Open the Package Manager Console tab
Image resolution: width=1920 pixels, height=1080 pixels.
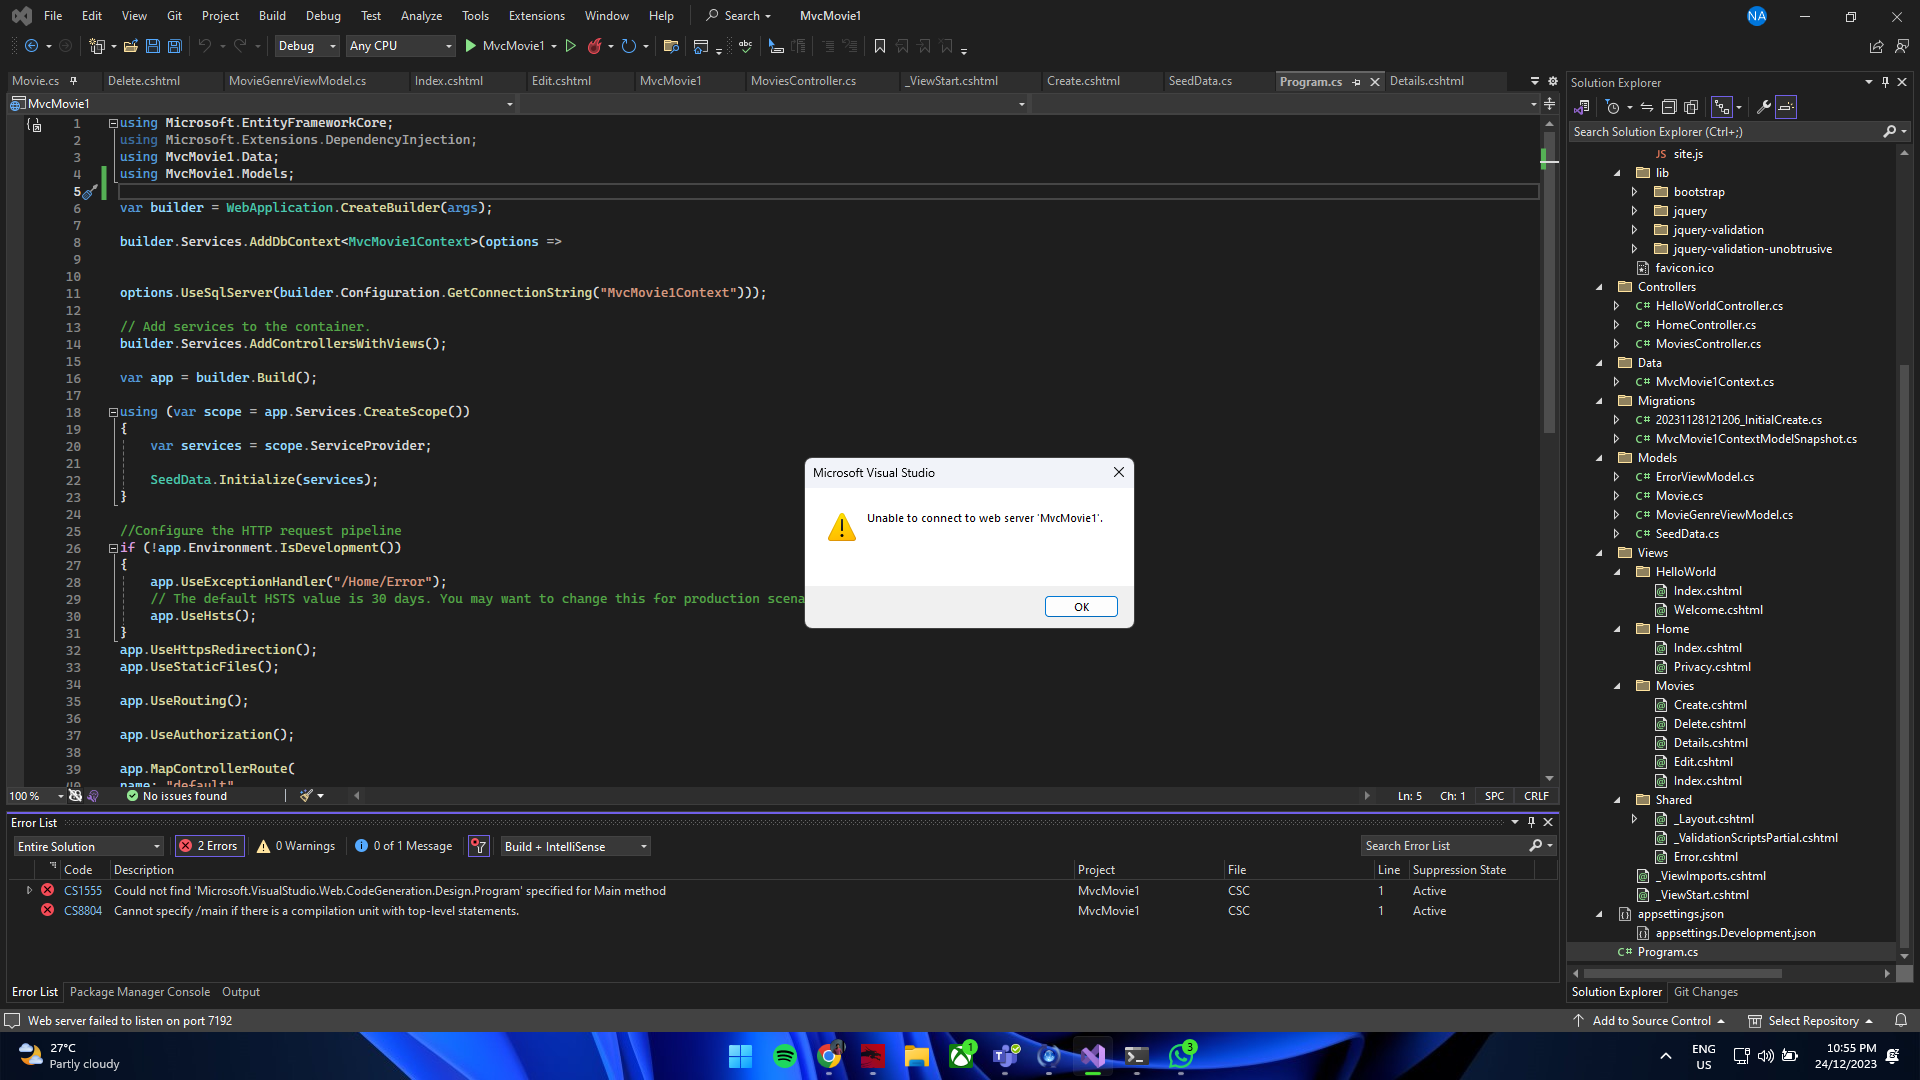point(140,992)
